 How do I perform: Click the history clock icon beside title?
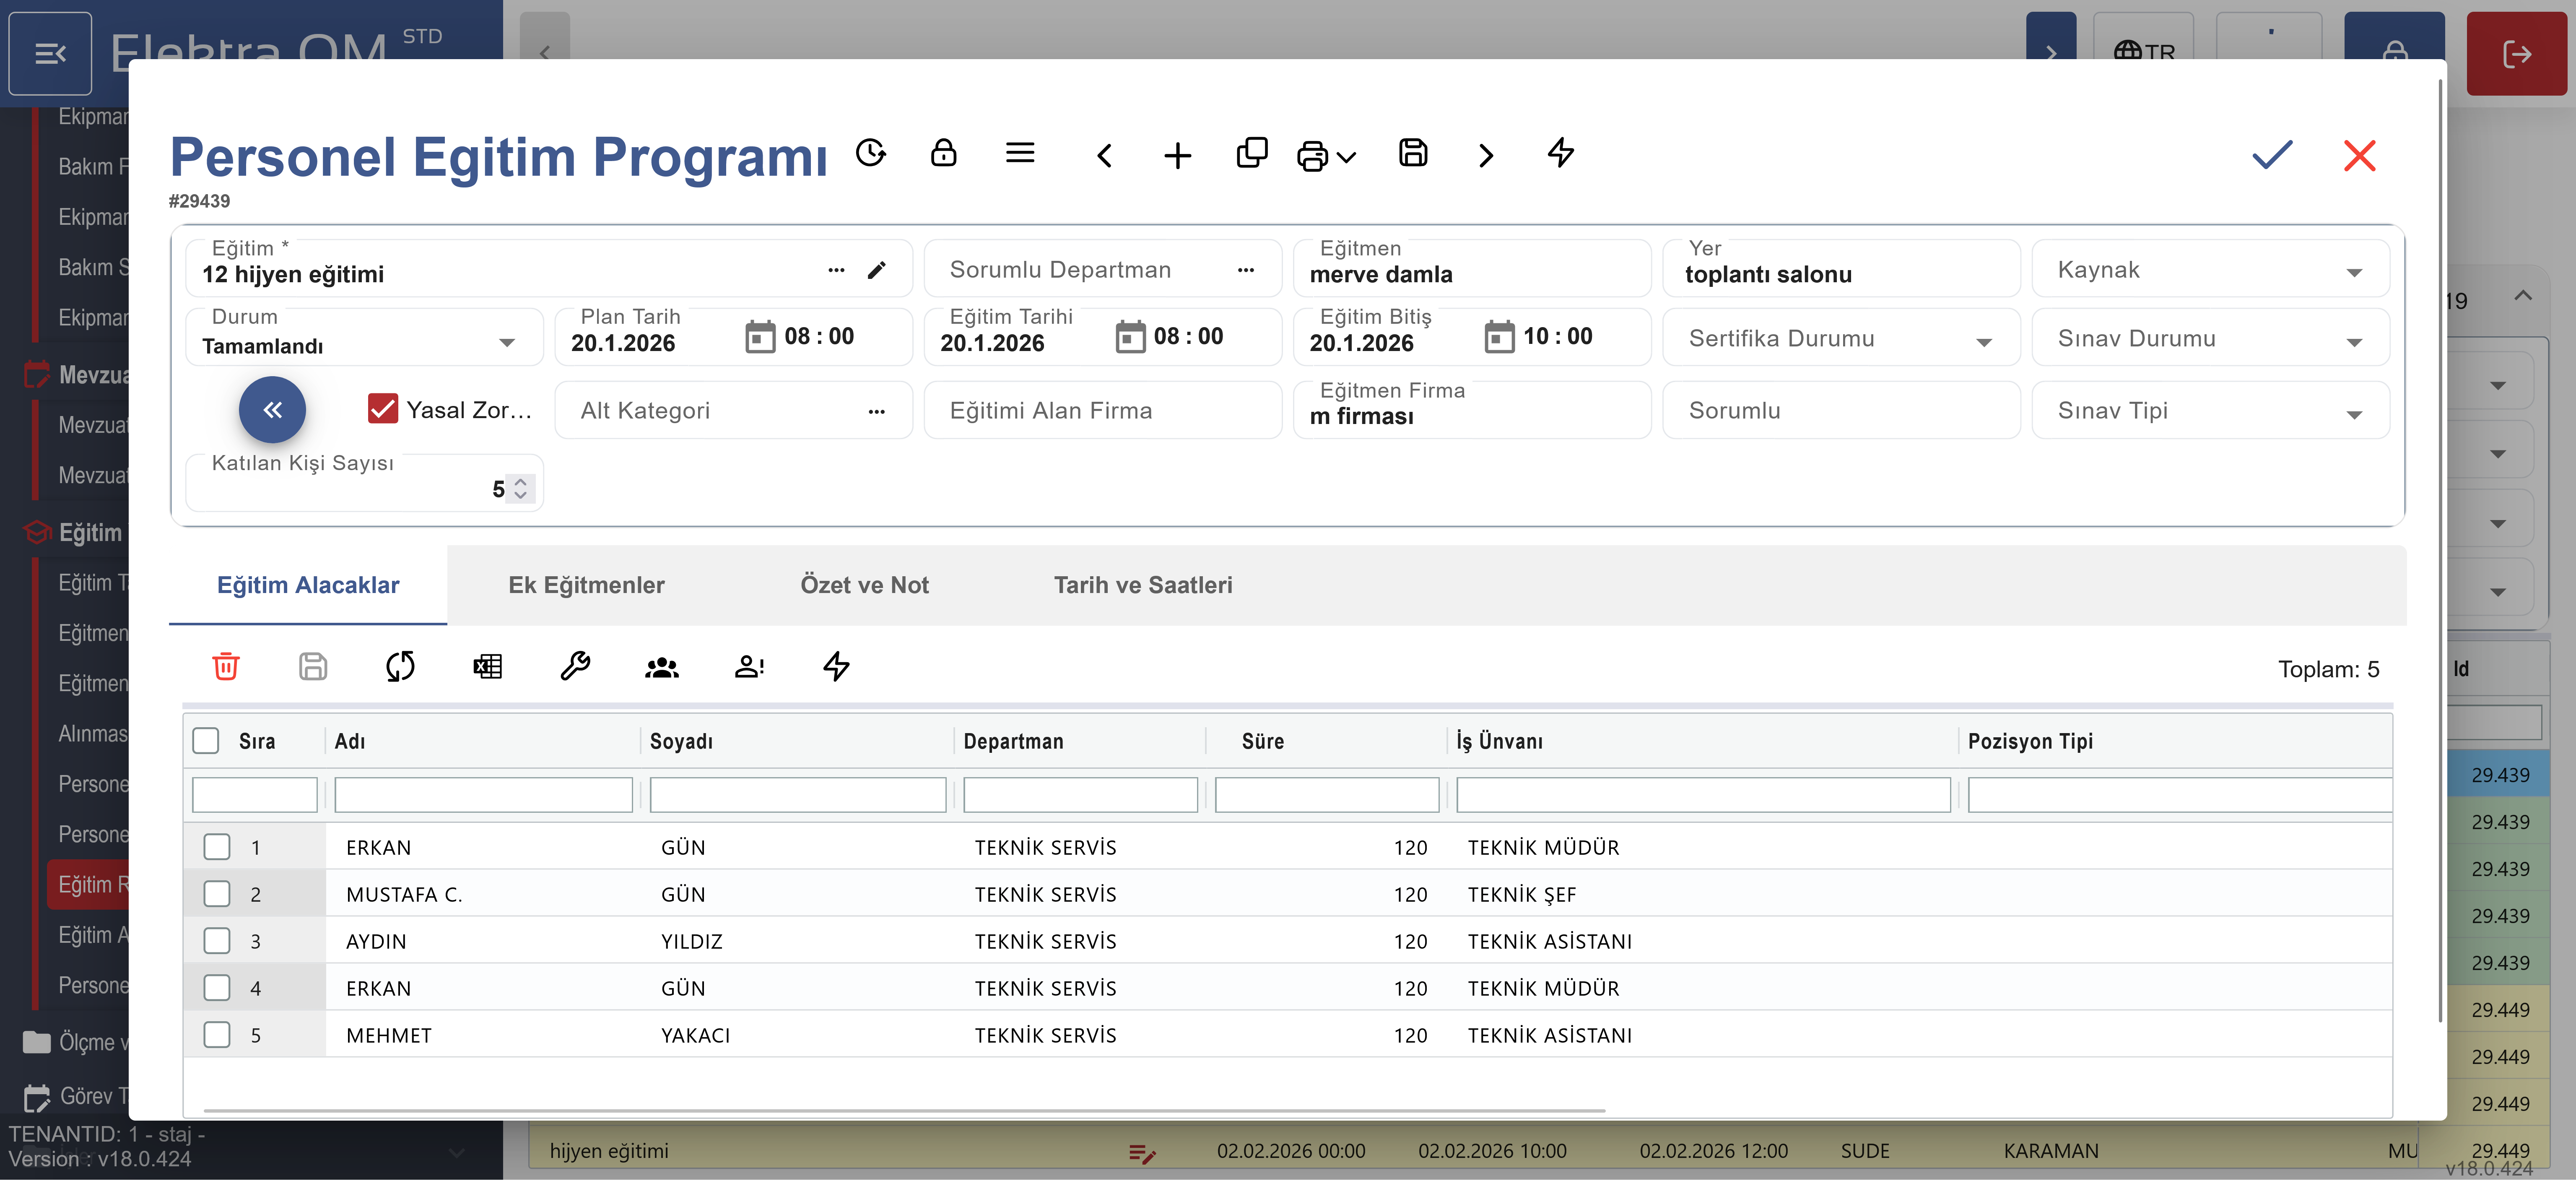click(871, 153)
